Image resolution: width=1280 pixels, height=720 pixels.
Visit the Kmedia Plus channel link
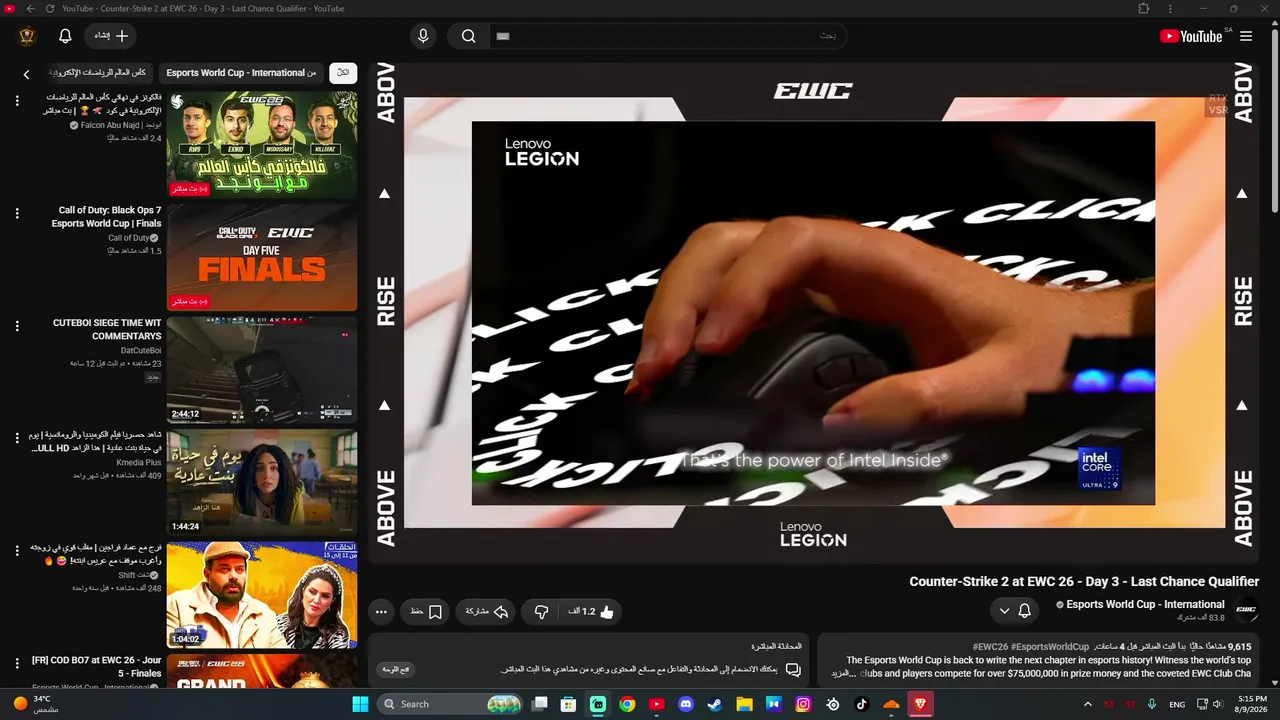pyautogui.click(x=139, y=463)
